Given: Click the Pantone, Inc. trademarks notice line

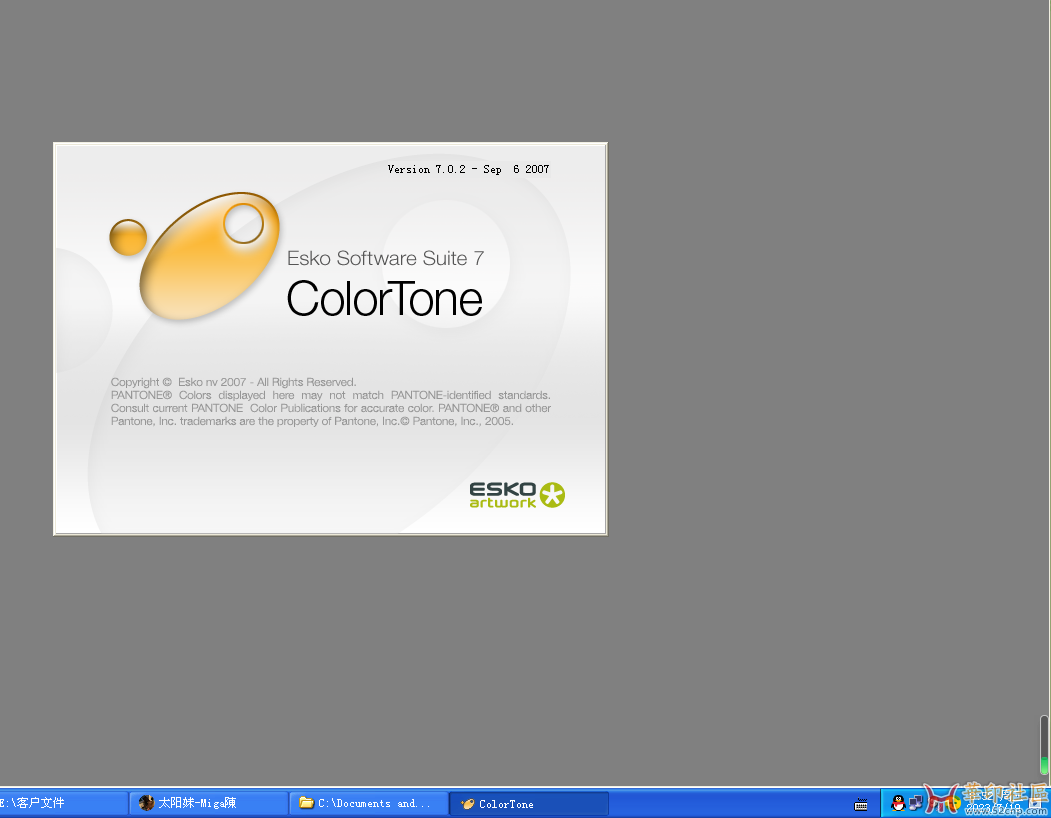Looking at the screenshot, I should click(x=312, y=422).
